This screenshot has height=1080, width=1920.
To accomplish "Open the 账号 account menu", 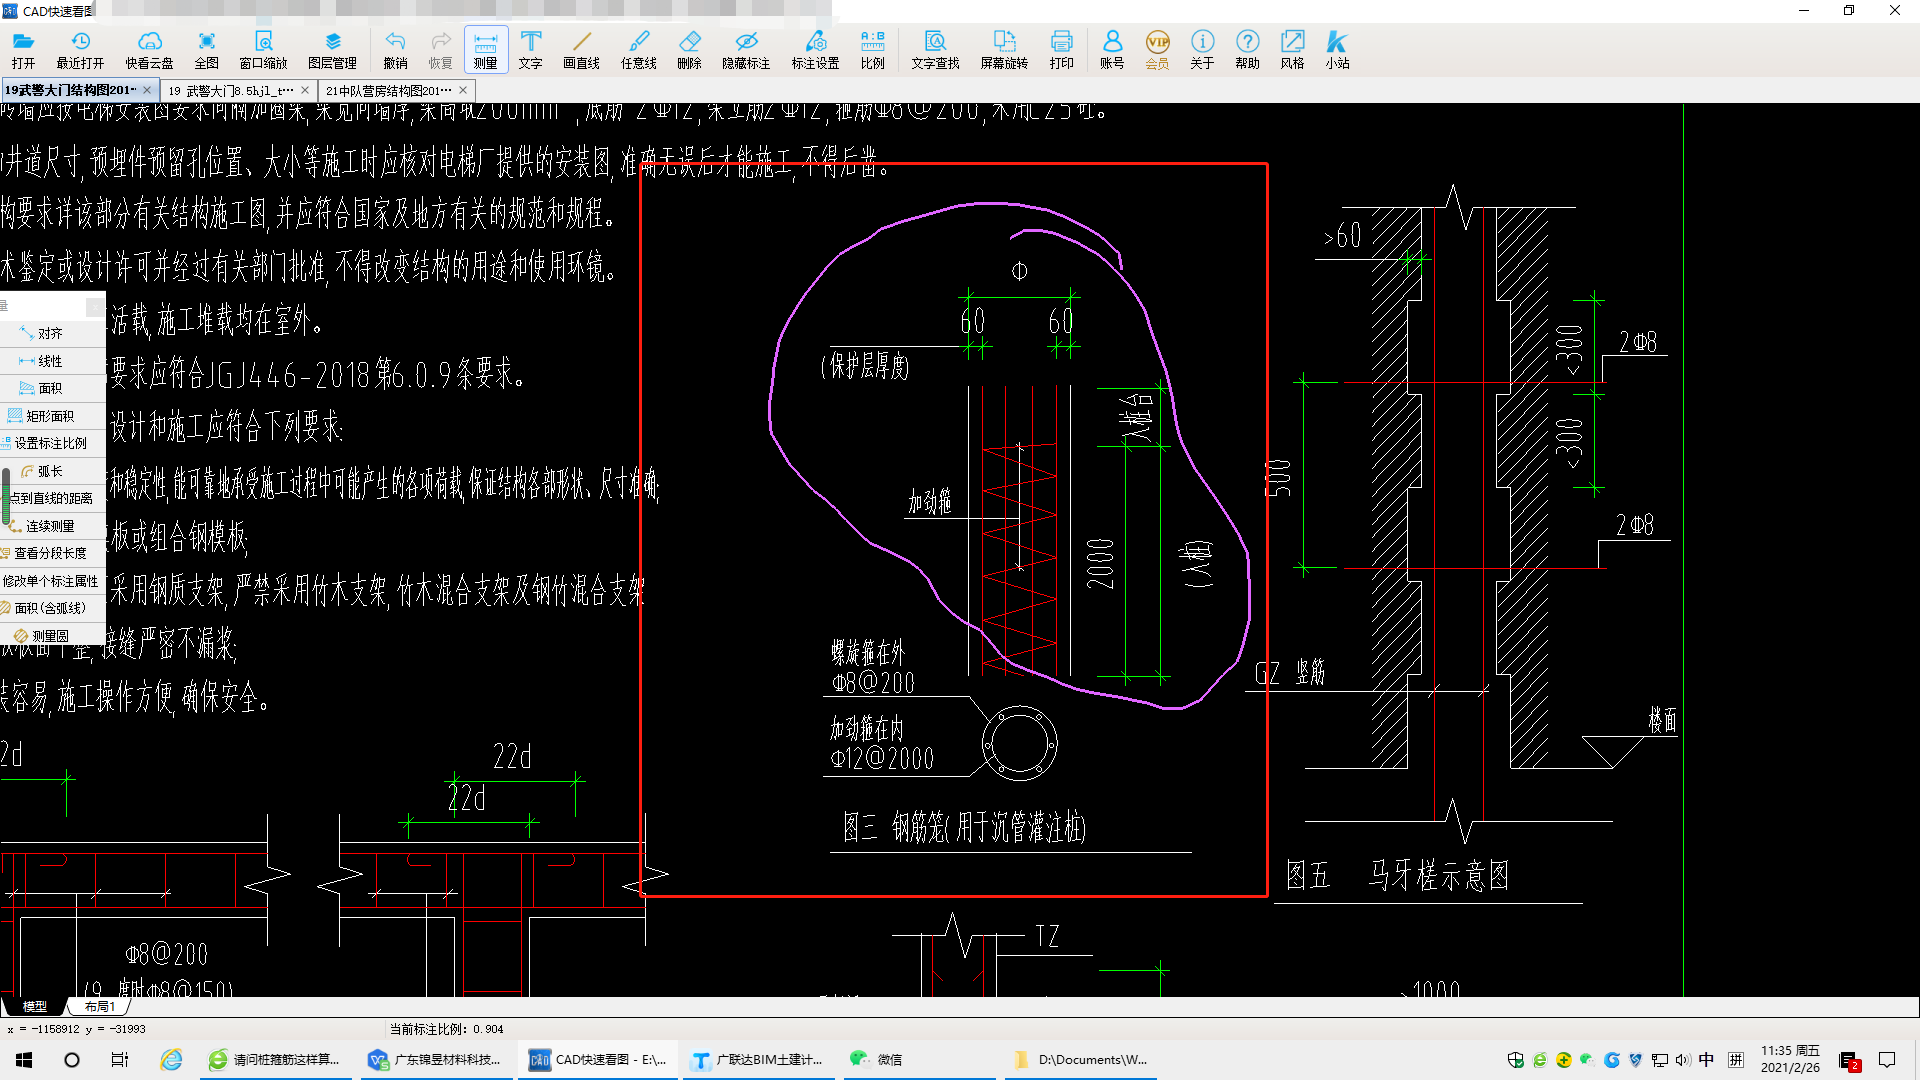I will pos(1112,49).
